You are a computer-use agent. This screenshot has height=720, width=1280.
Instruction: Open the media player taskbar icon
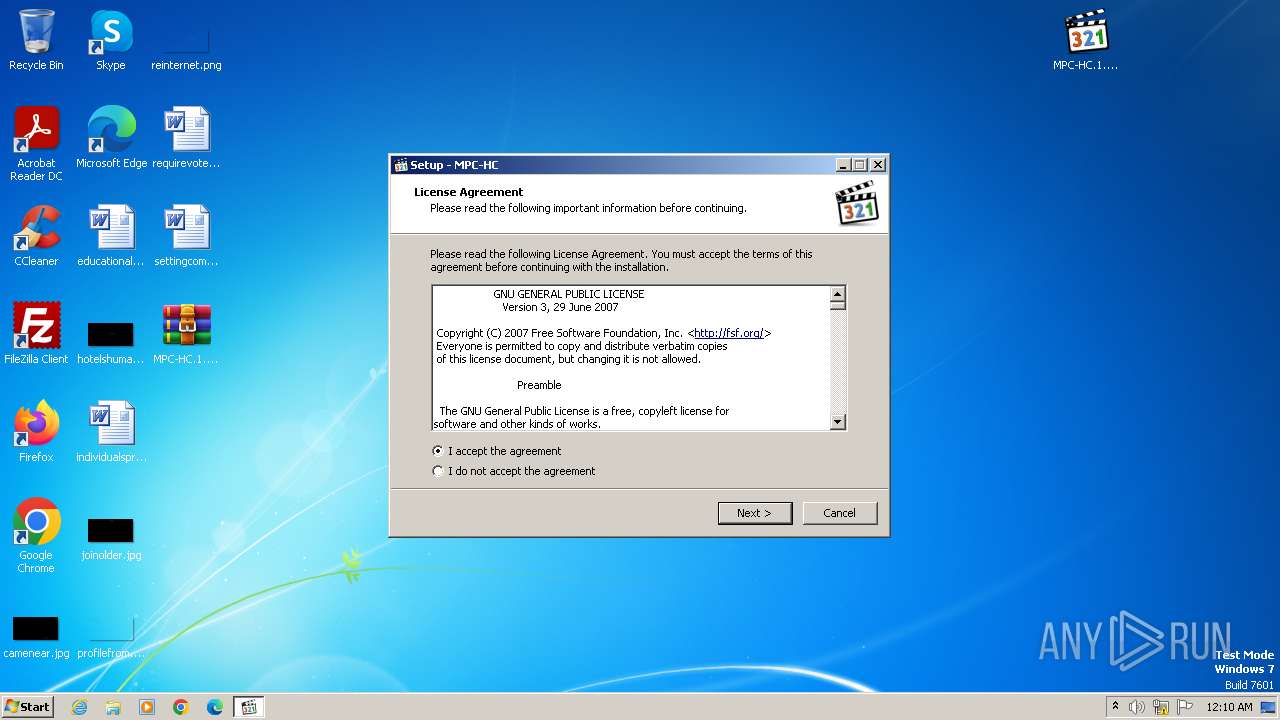point(147,707)
